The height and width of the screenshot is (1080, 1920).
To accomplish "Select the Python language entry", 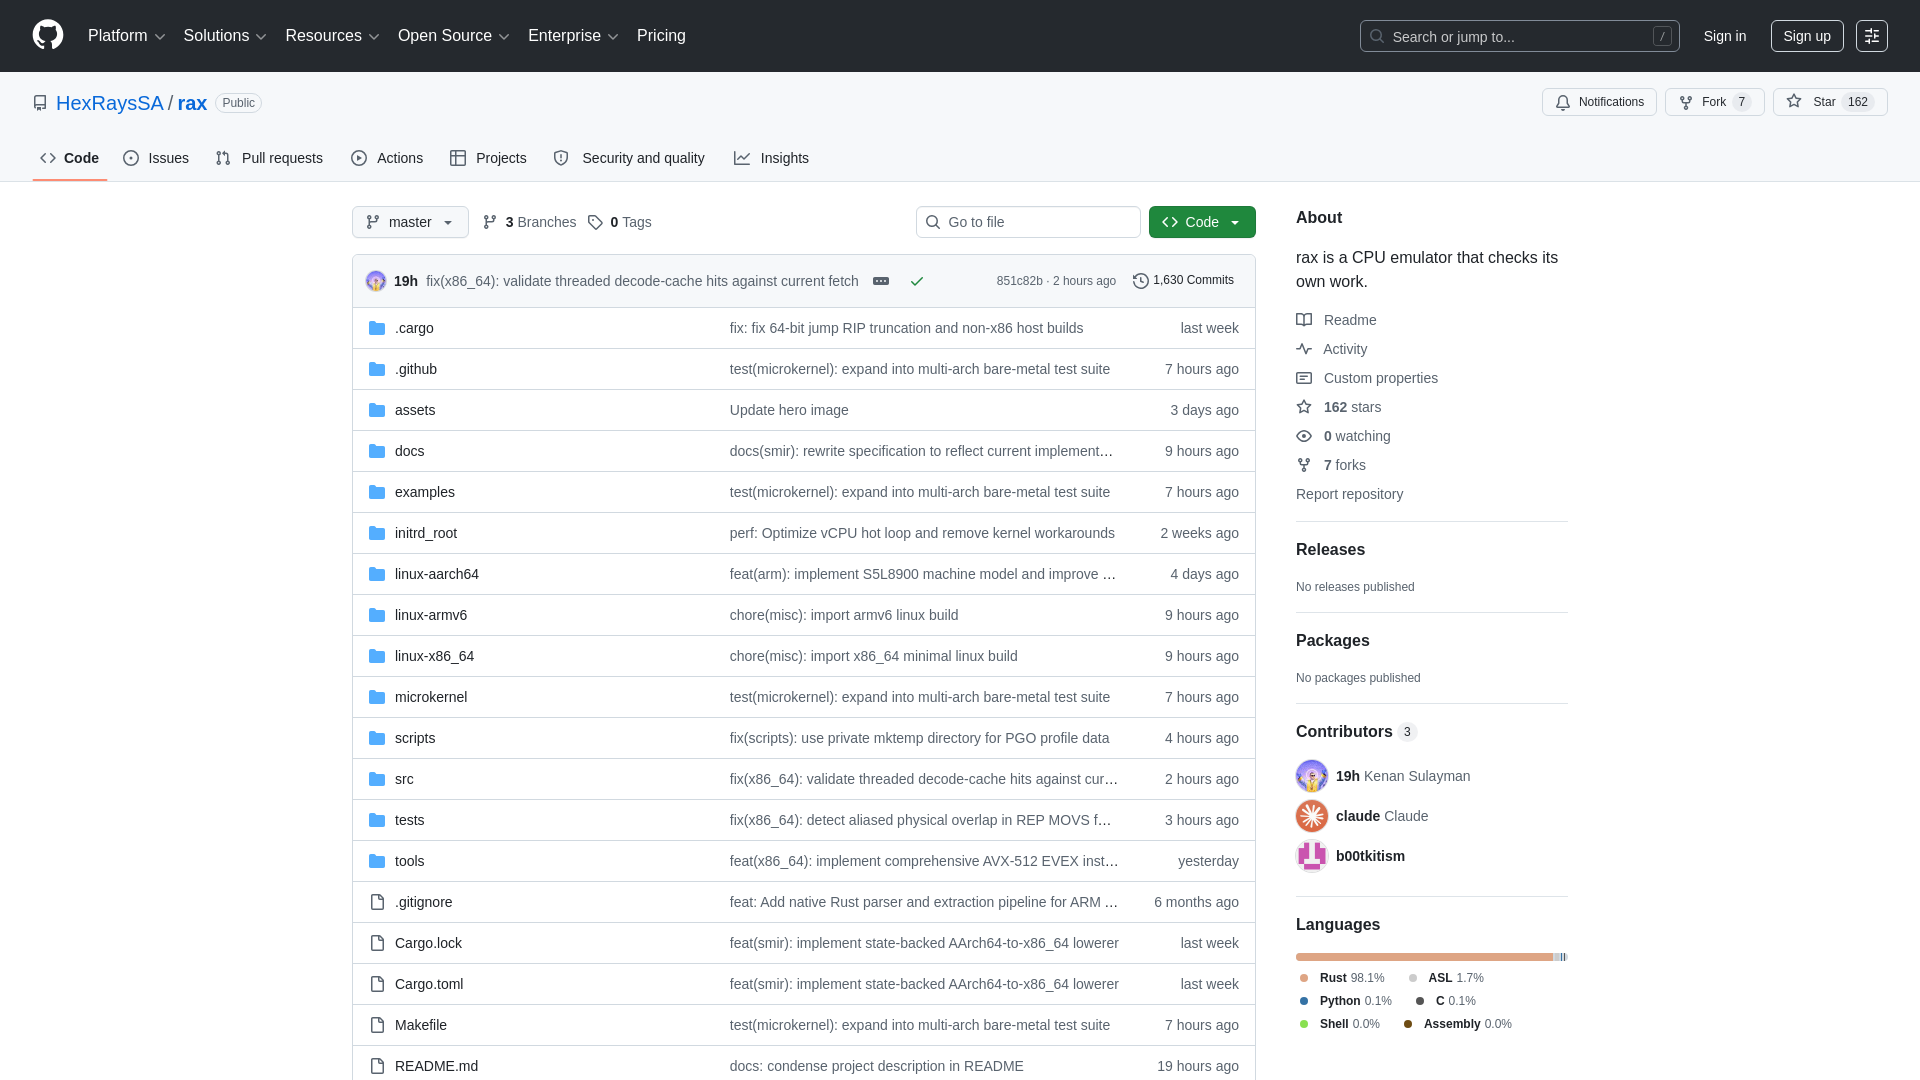I will pyautogui.click(x=1345, y=1001).
